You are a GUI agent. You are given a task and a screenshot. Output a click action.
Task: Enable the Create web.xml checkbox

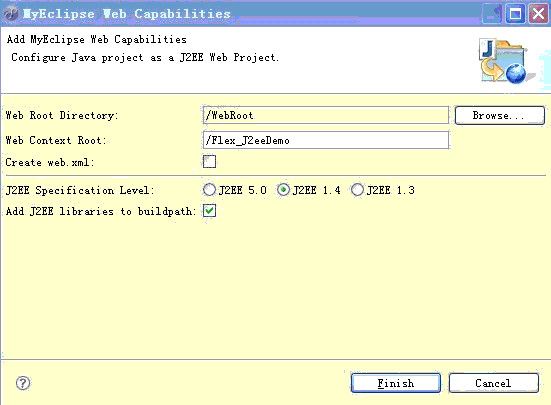(x=209, y=162)
